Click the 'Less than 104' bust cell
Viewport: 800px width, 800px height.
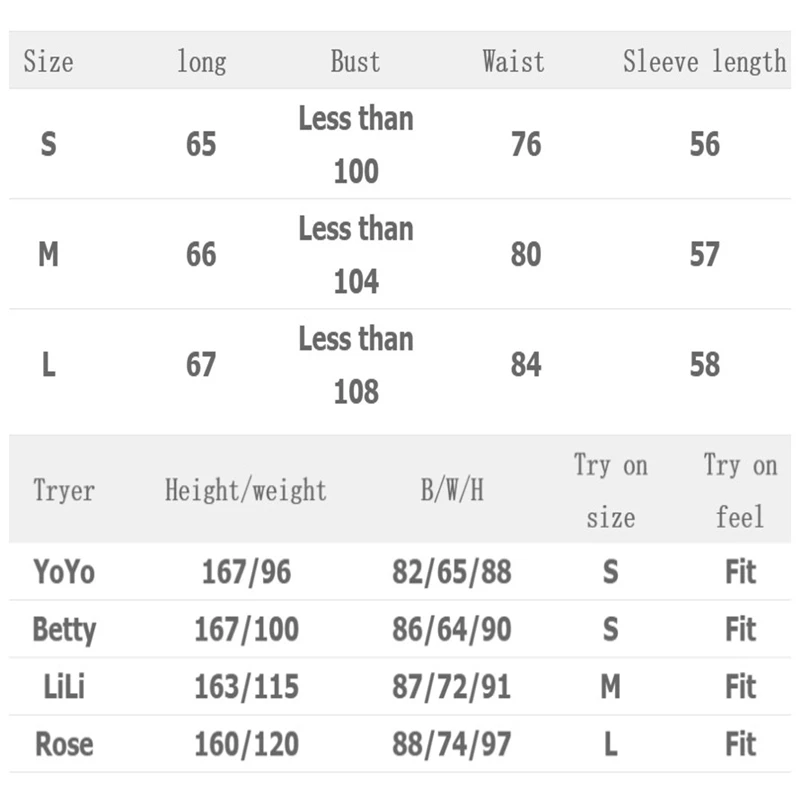tap(355, 255)
